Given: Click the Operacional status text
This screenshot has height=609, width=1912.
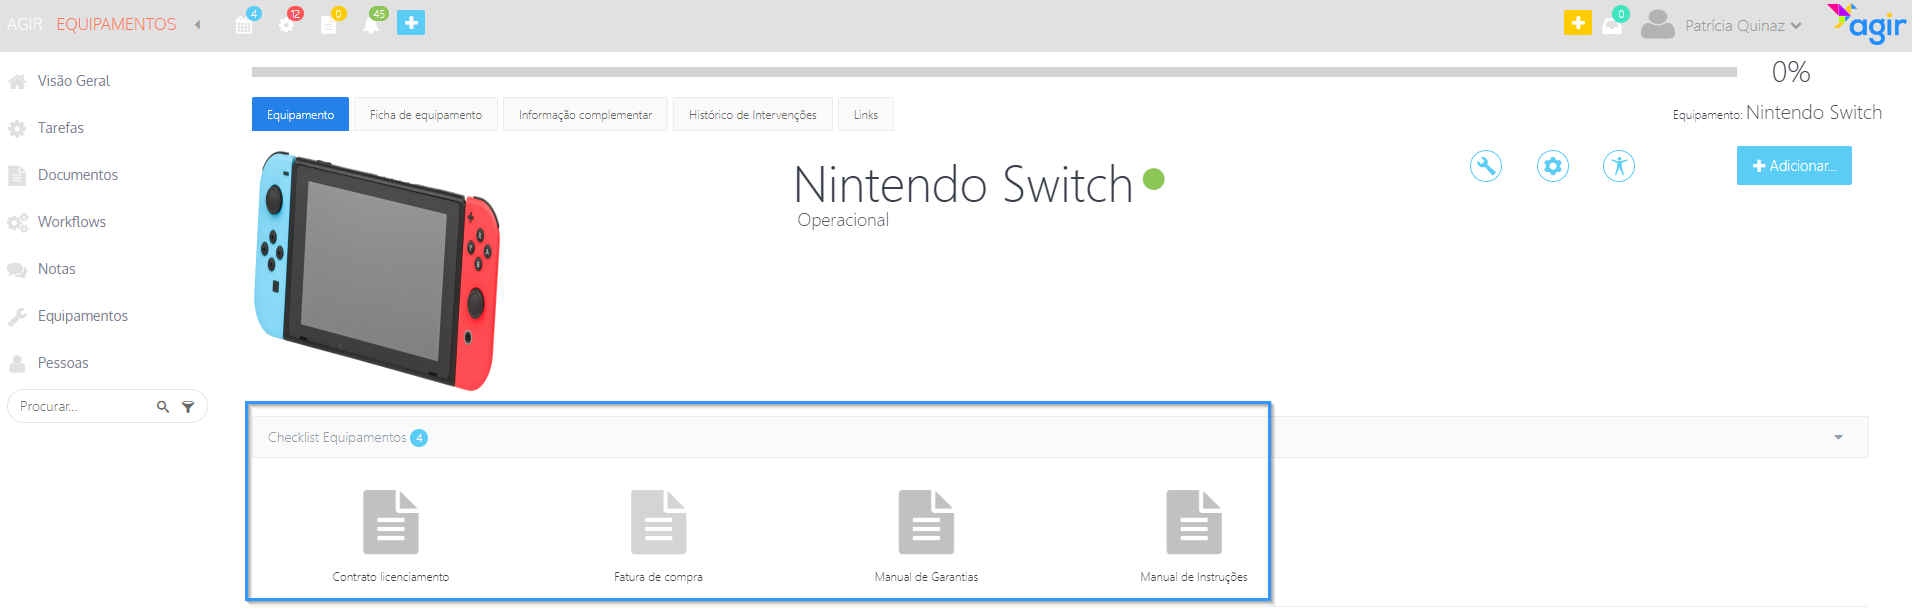Looking at the screenshot, I should (x=843, y=220).
